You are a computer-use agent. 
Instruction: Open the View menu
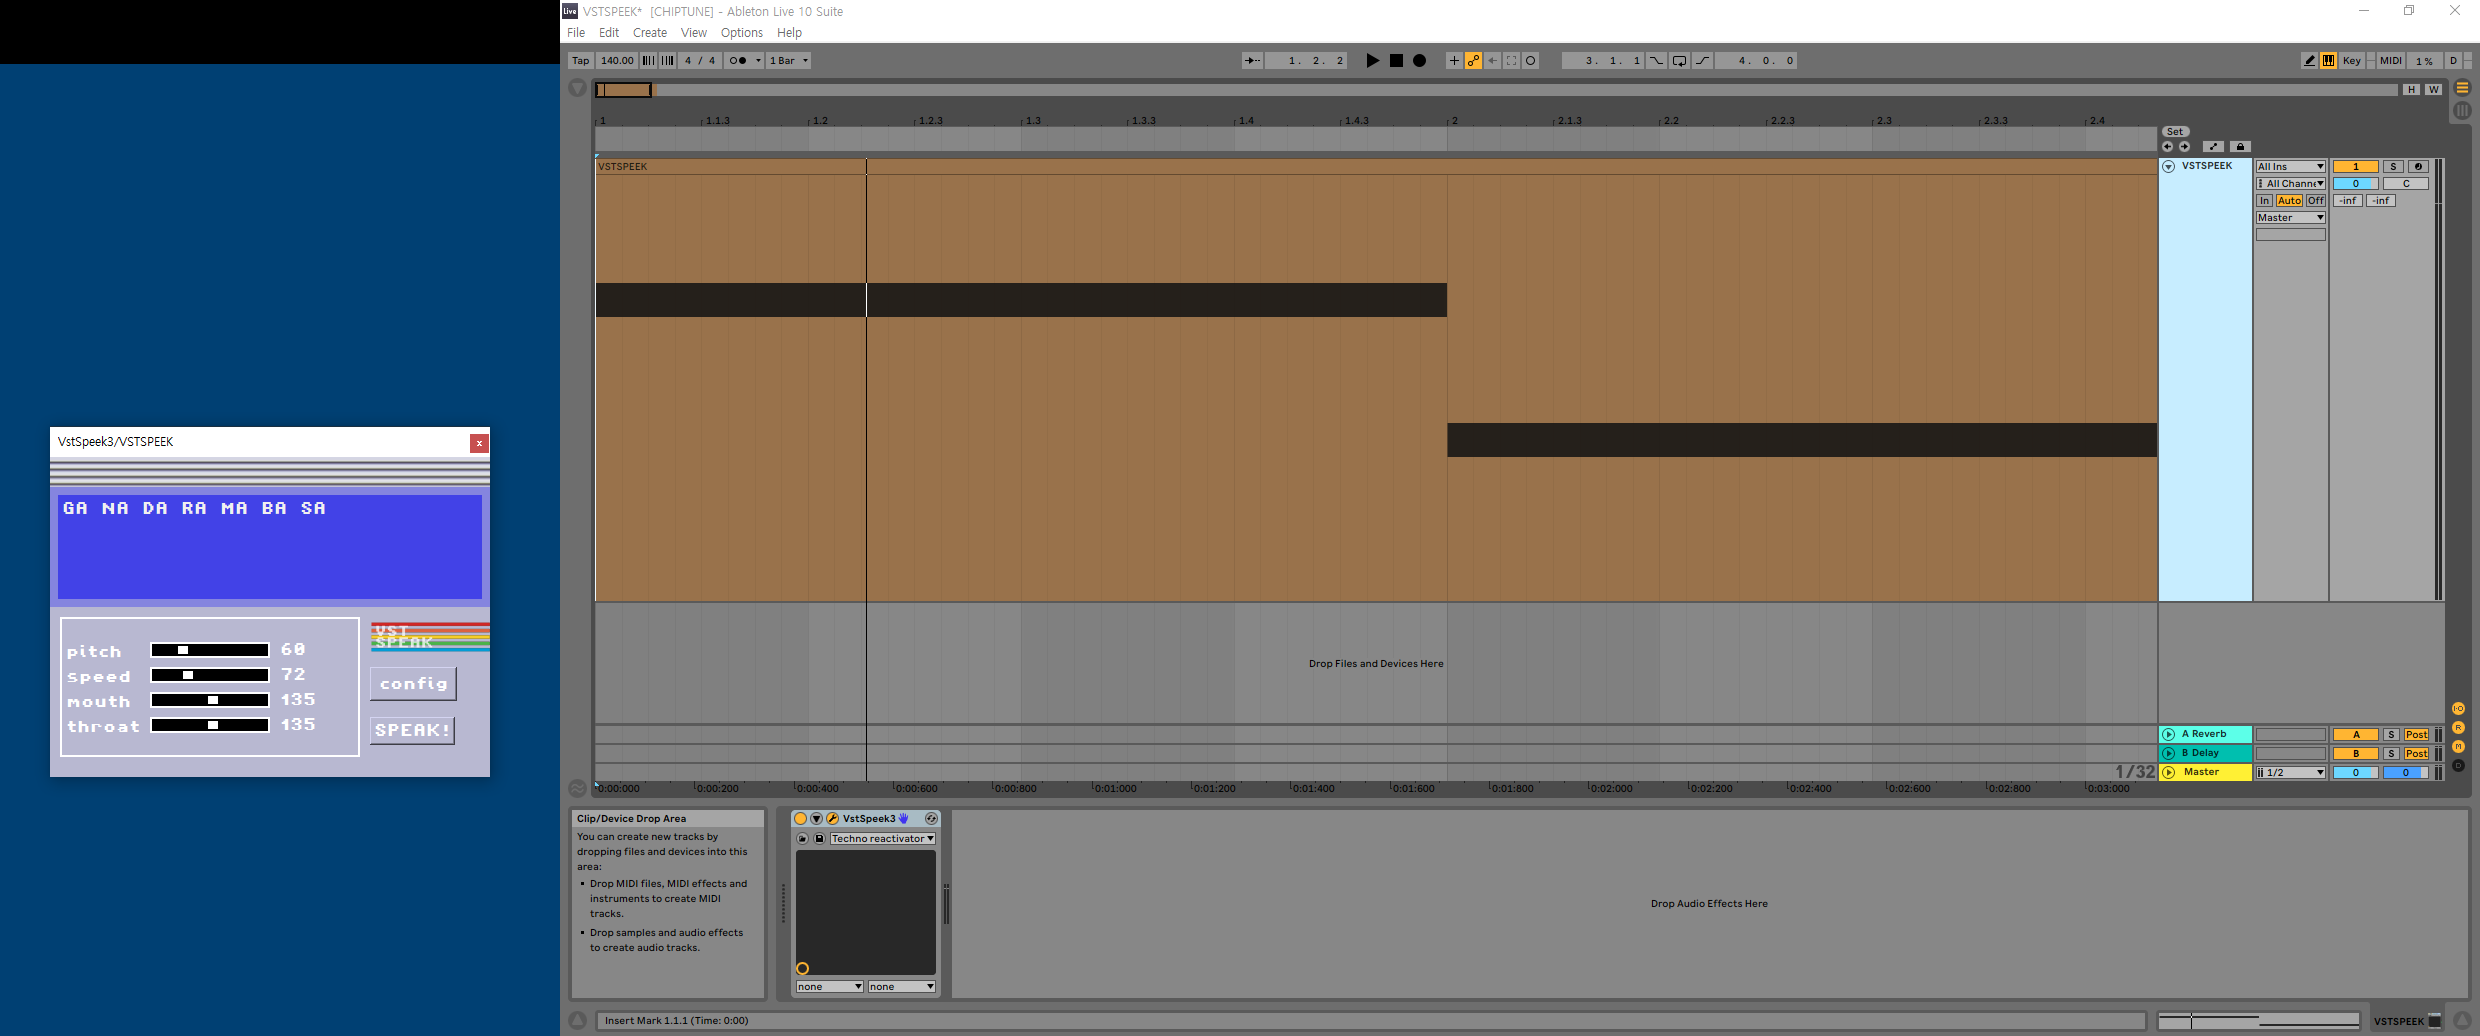(694, 33)
